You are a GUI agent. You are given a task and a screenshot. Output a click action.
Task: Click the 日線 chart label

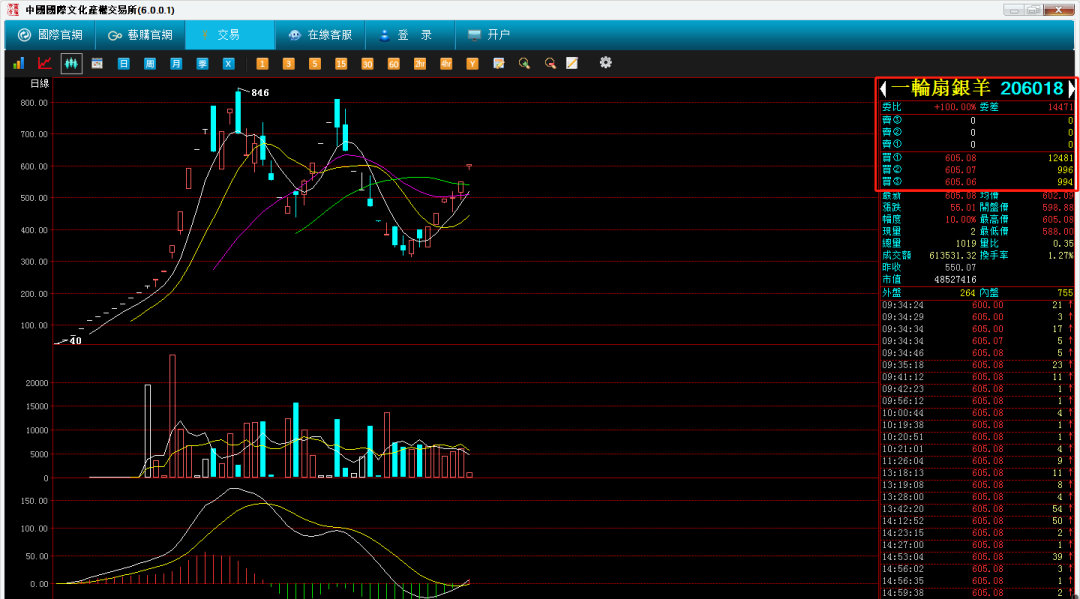40,83
